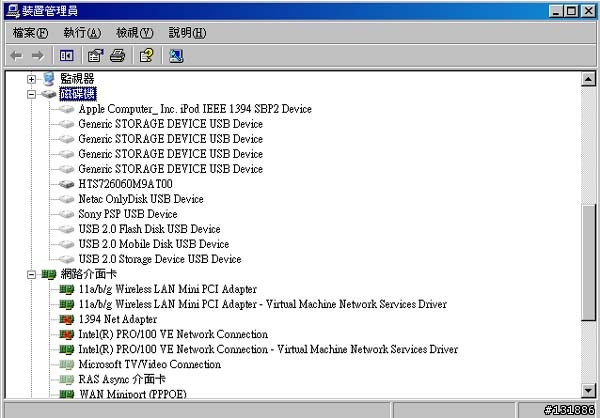Select Sony PSP USB Device
600x418 pixels.
click(x=128, y=214)
